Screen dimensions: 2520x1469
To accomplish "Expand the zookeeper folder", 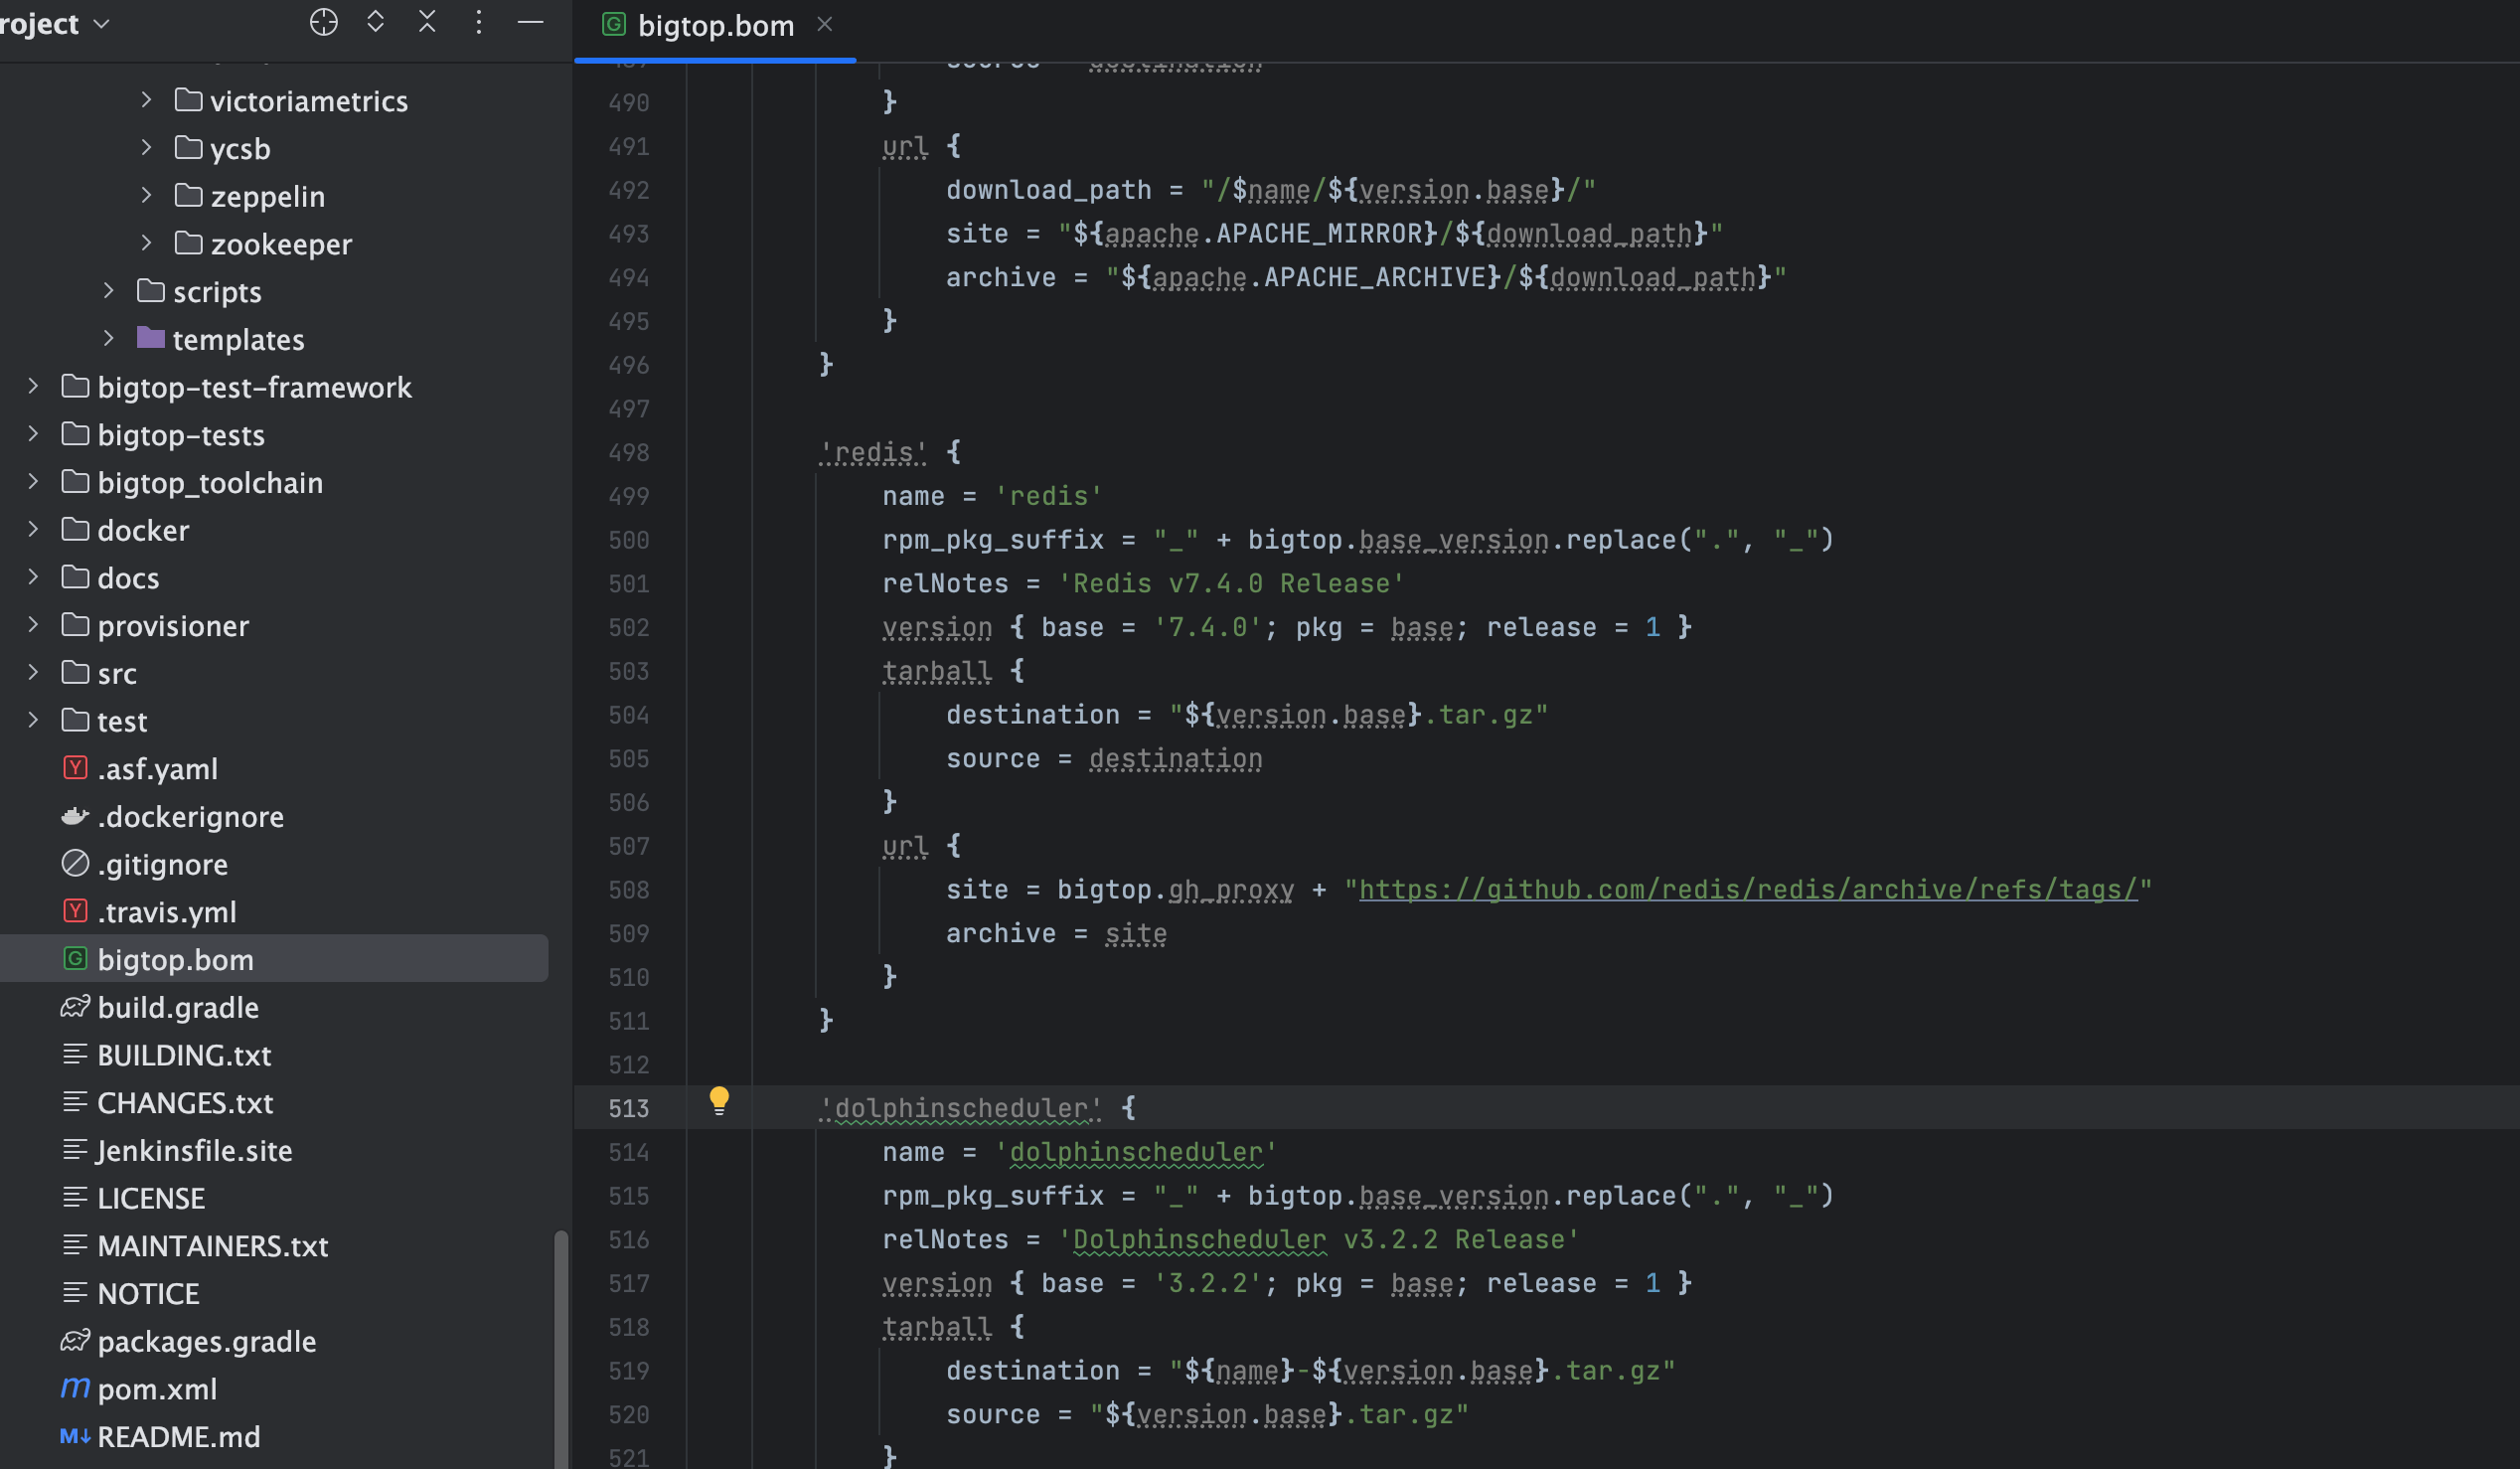I will [146, 243].
